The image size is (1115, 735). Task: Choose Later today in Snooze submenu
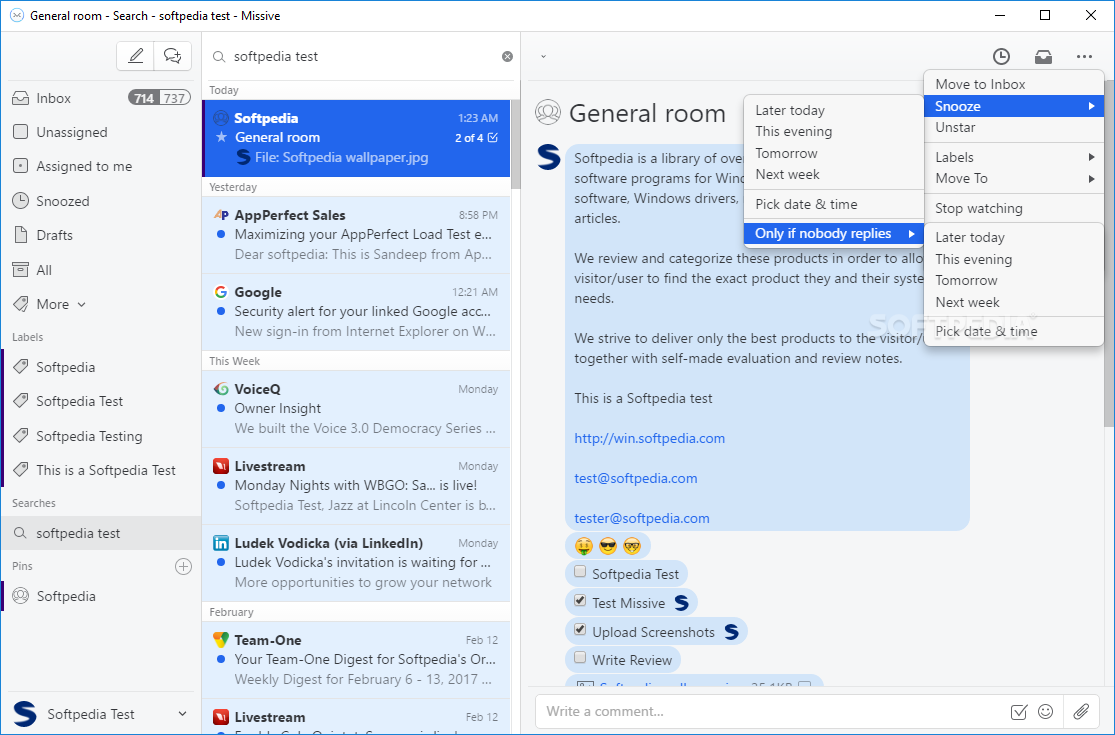click(833, 110)
